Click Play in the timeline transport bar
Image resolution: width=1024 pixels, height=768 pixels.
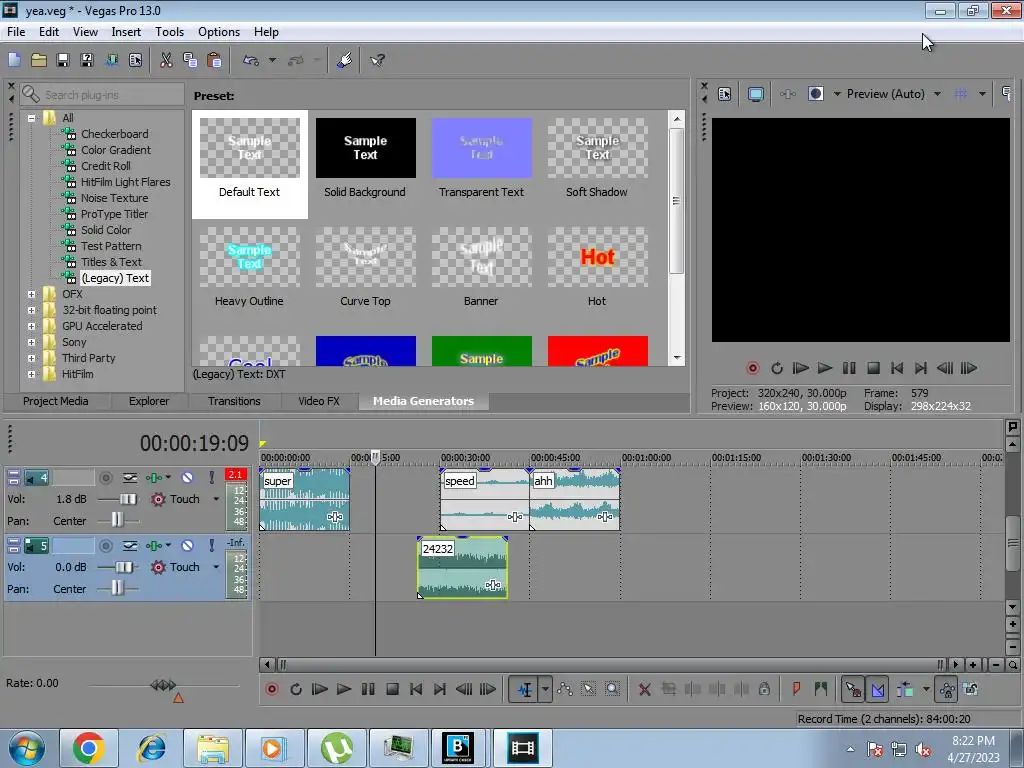[x=344, y=689]
